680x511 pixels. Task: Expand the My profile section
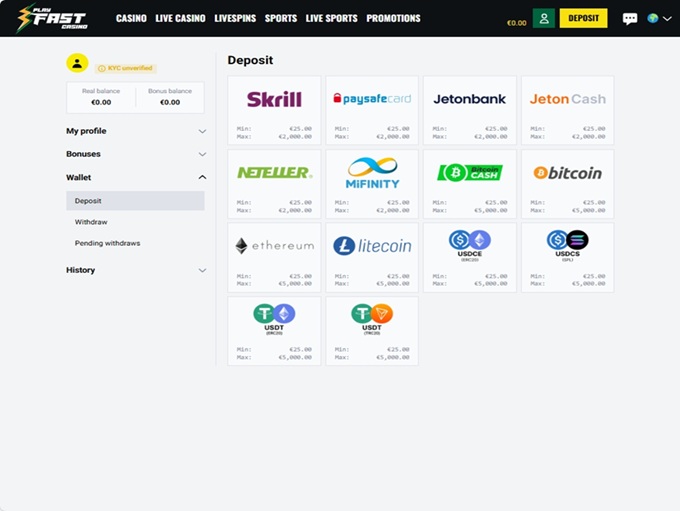pyautogui.click(x=134, y=131)
